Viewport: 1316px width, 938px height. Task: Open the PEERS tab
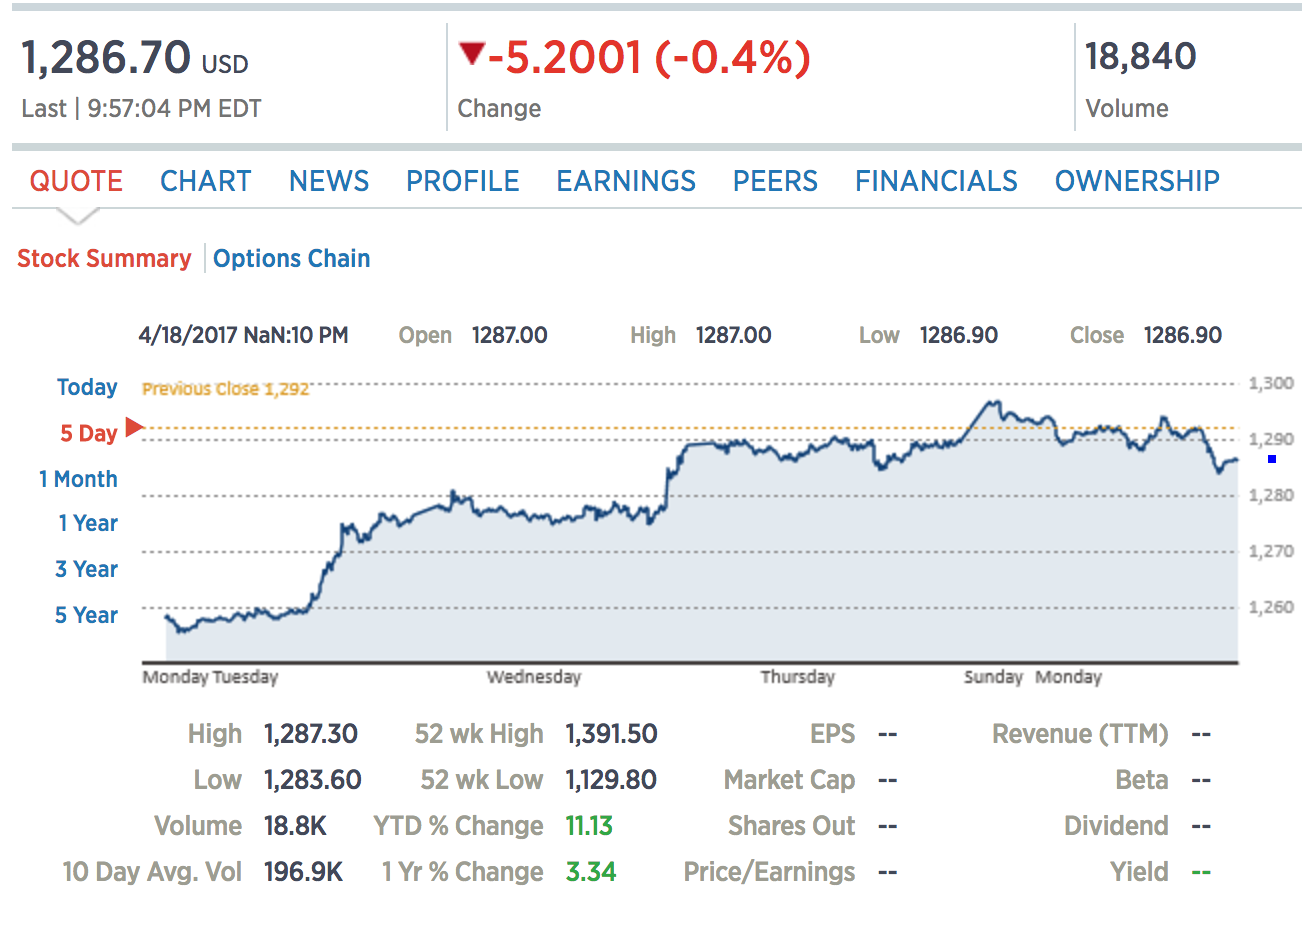click(775, 181)
